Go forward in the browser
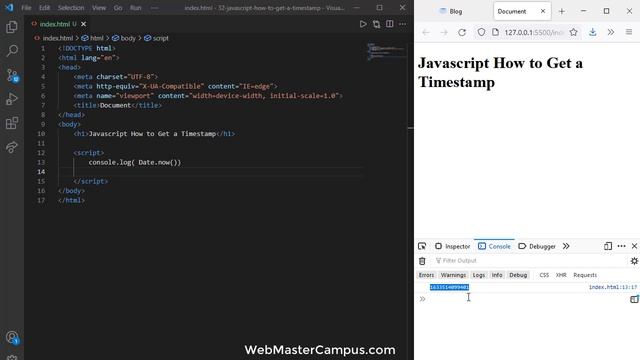This screenshot has height=360, width=640. pyautogui.click(x=444, y=32)
